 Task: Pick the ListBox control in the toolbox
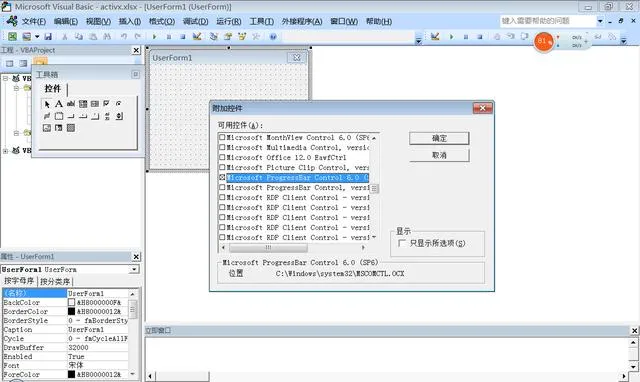tap(95, 104)
